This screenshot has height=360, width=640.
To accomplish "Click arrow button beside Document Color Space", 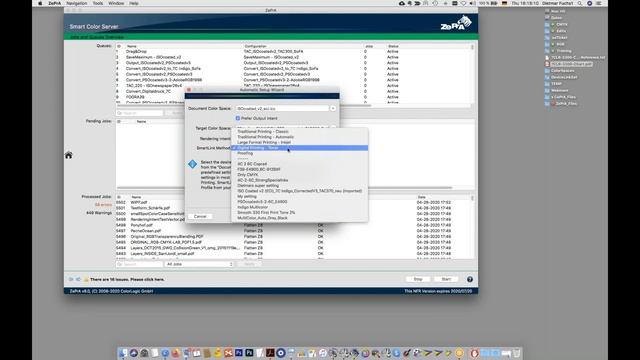I will (x=333, y=109).
